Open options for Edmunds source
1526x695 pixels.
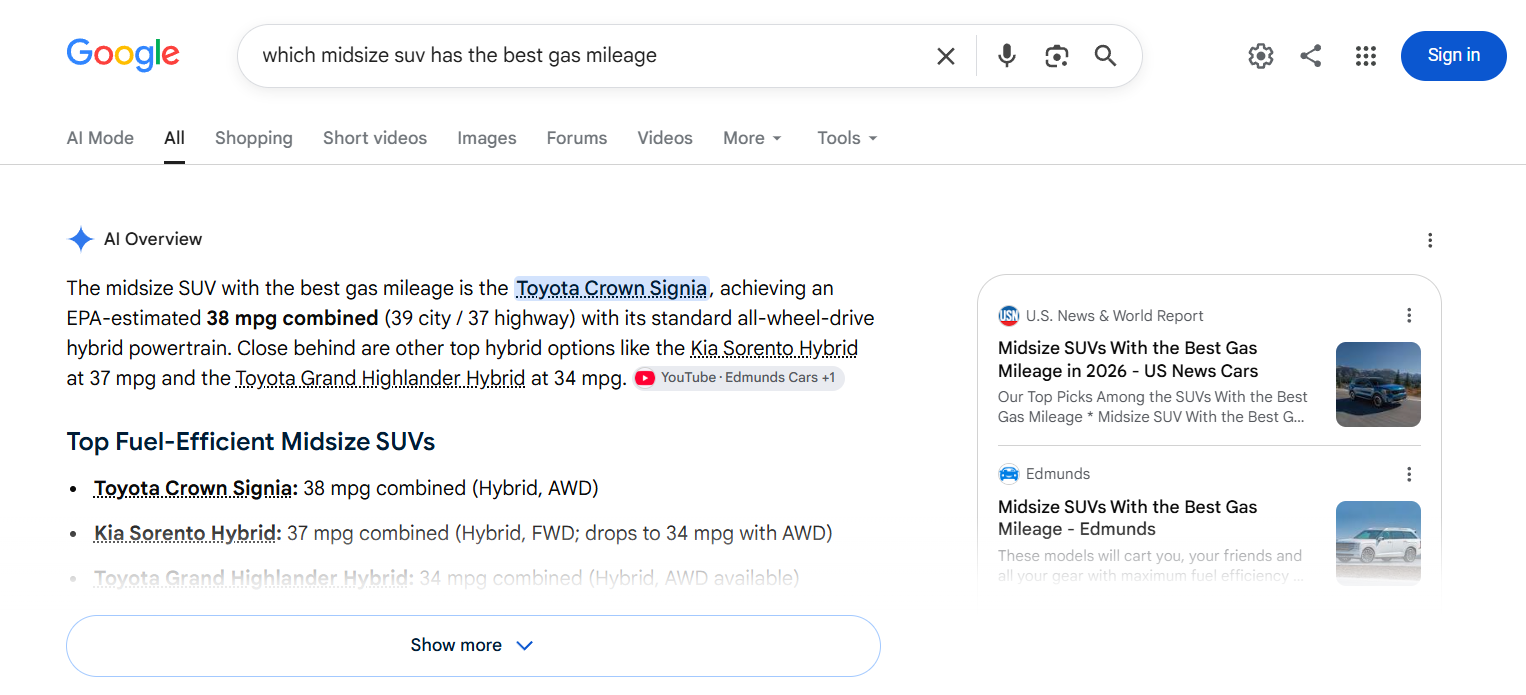point(1409,474)
